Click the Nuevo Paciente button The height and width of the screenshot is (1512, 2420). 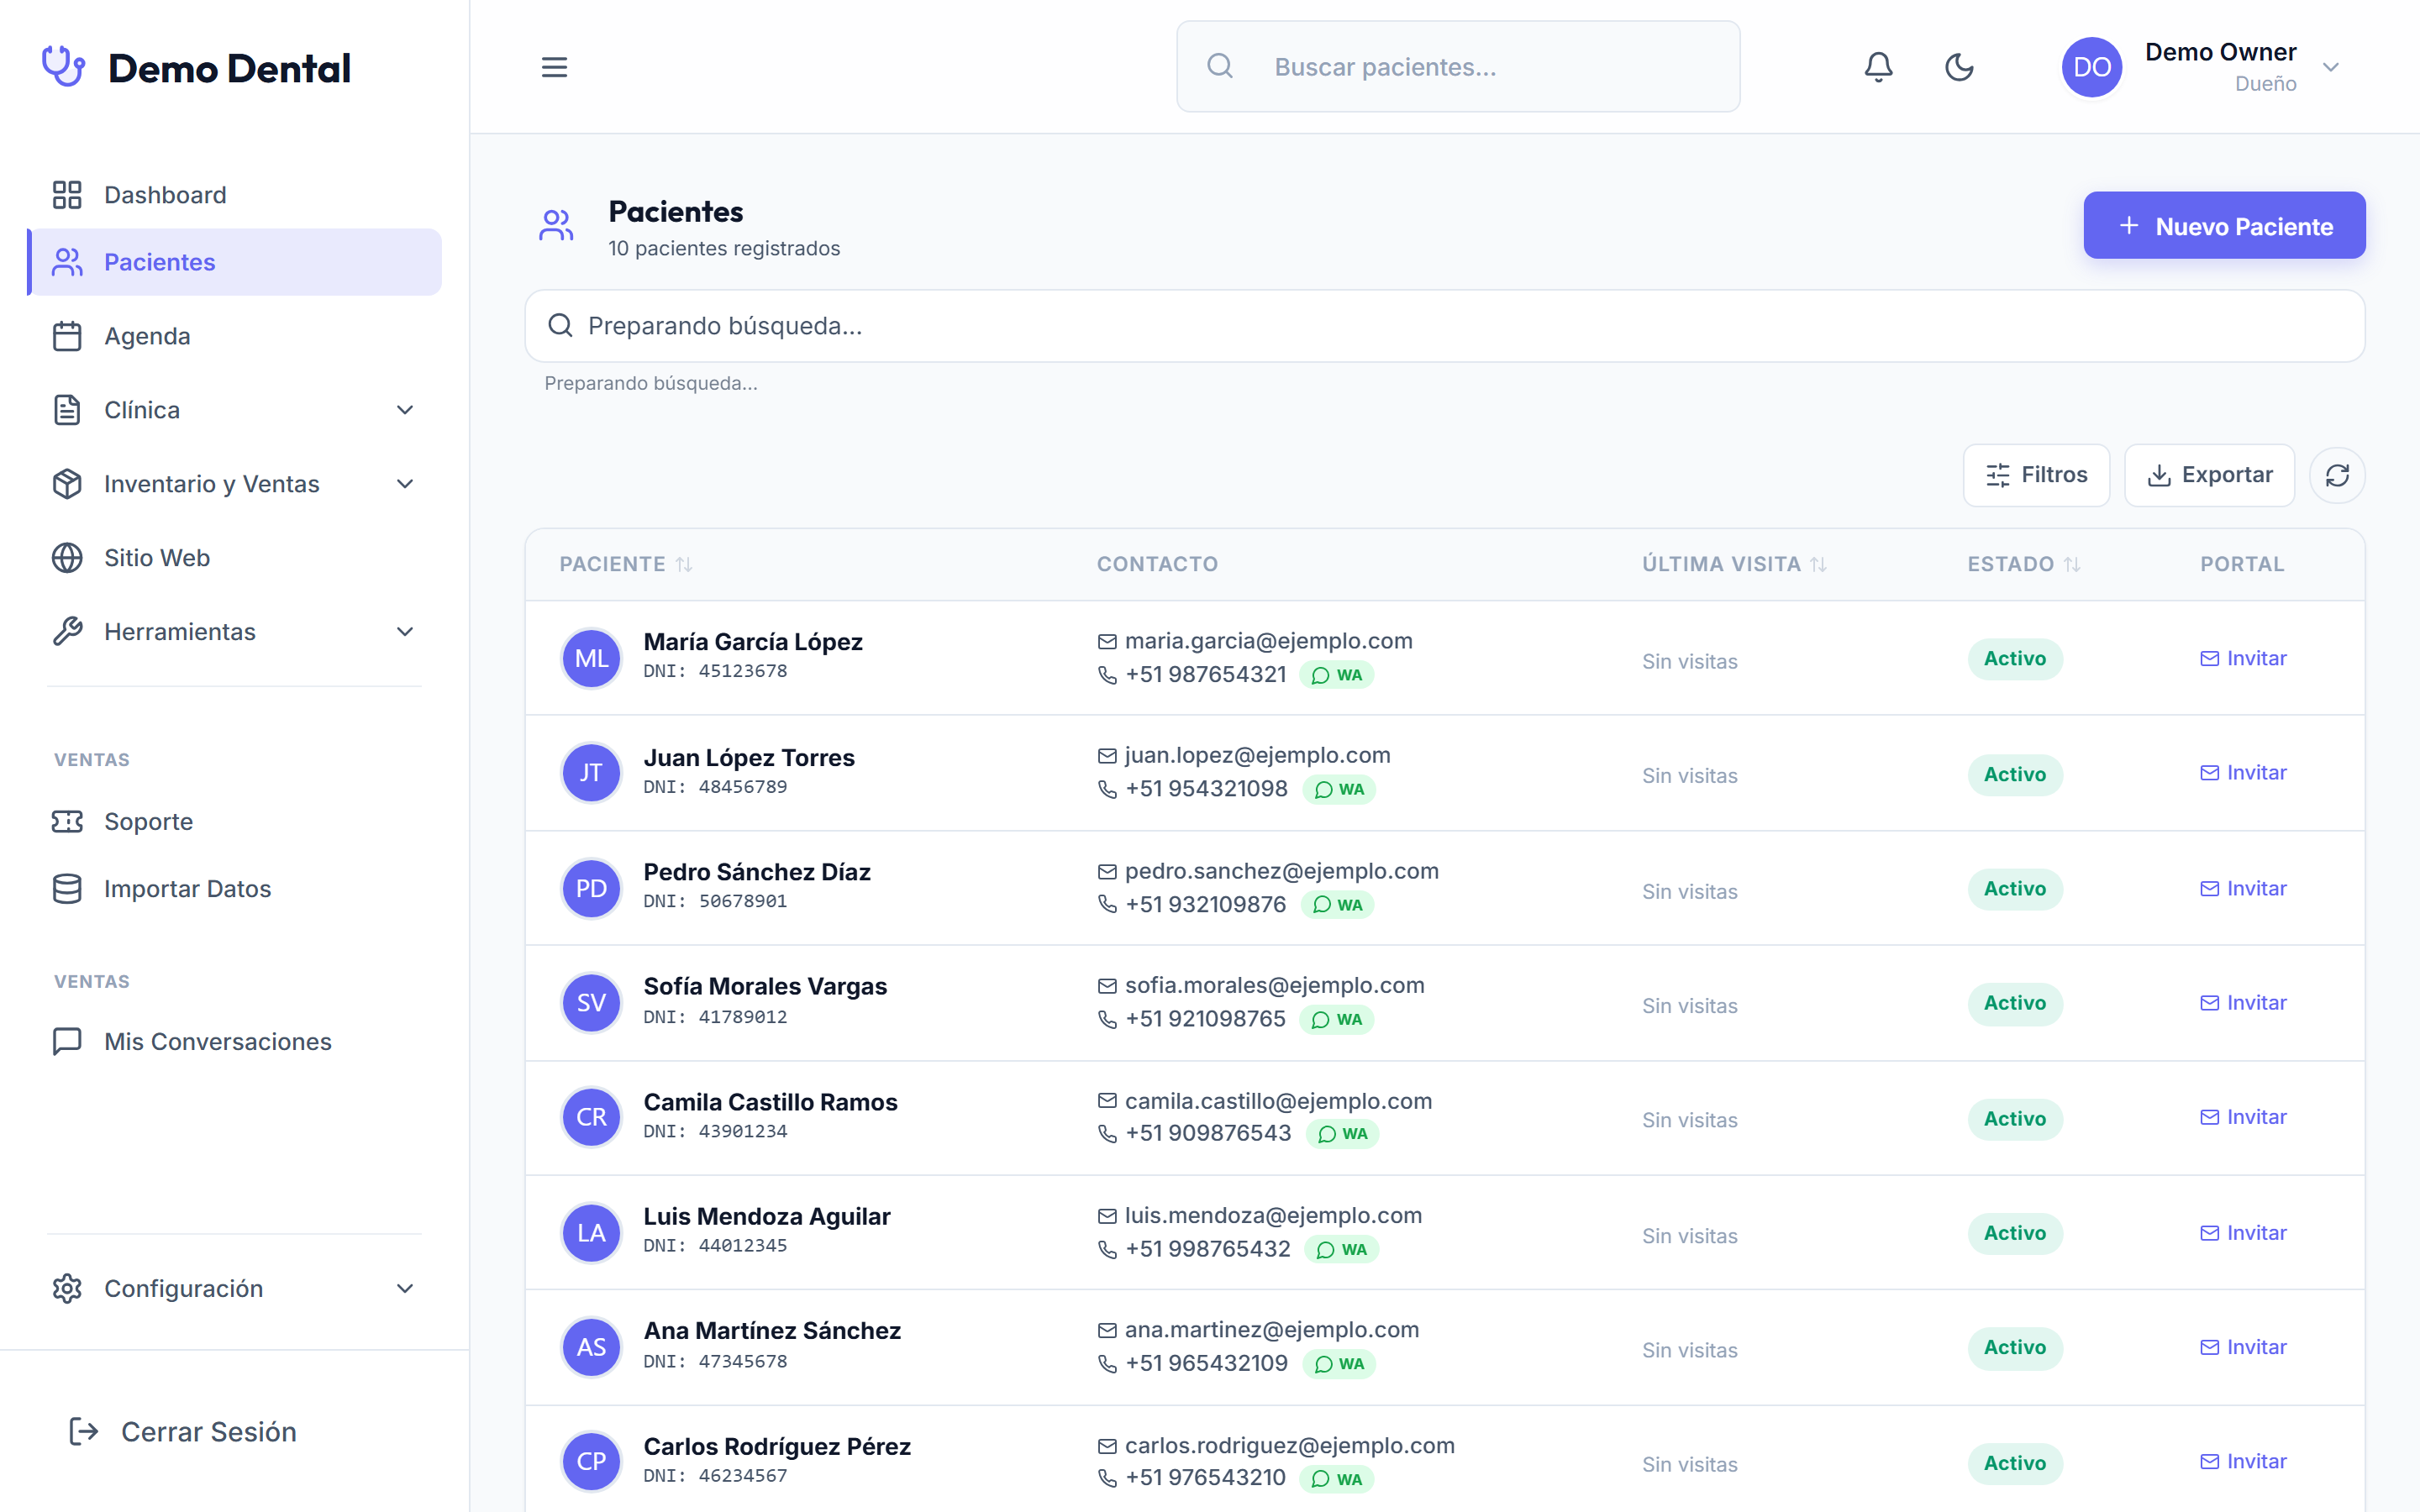tap(2224, 226)
